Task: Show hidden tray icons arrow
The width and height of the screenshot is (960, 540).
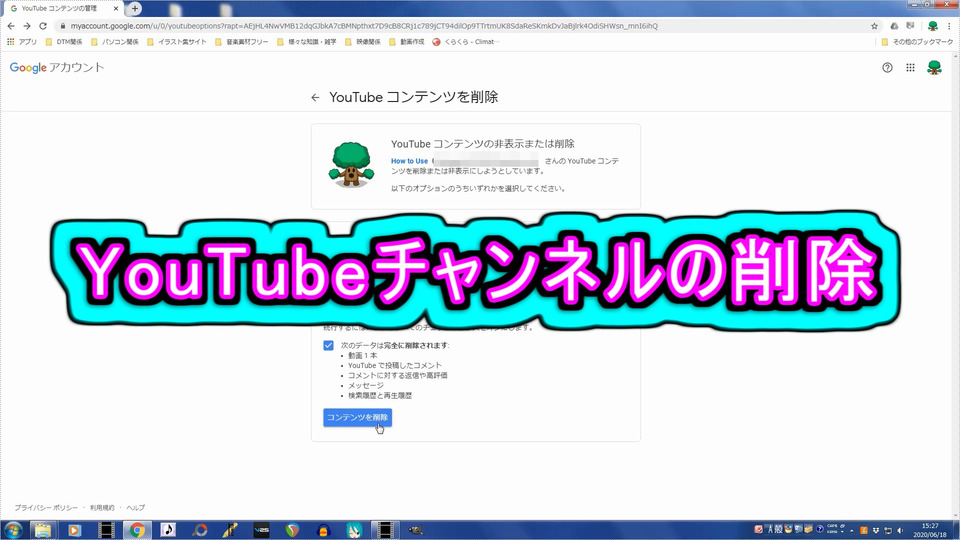Action: [852, 530]
